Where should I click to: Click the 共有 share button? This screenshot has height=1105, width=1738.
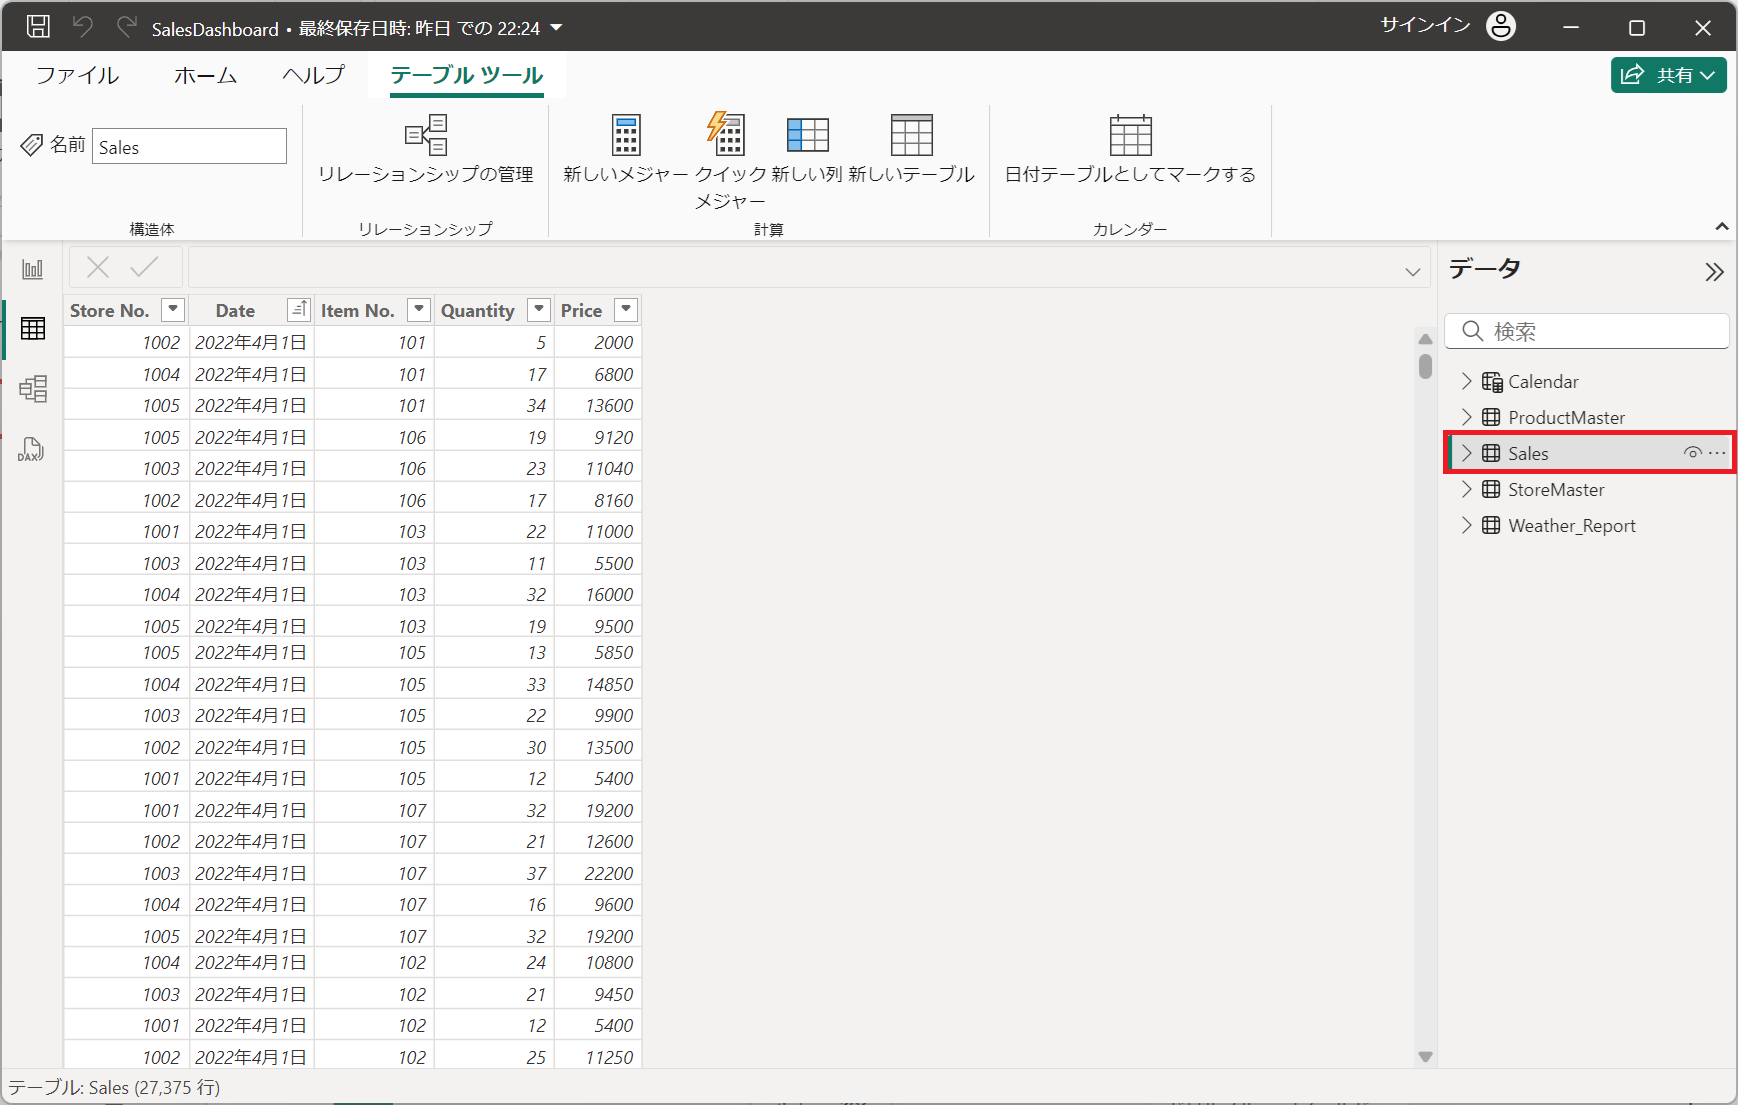coord(1668,75)
